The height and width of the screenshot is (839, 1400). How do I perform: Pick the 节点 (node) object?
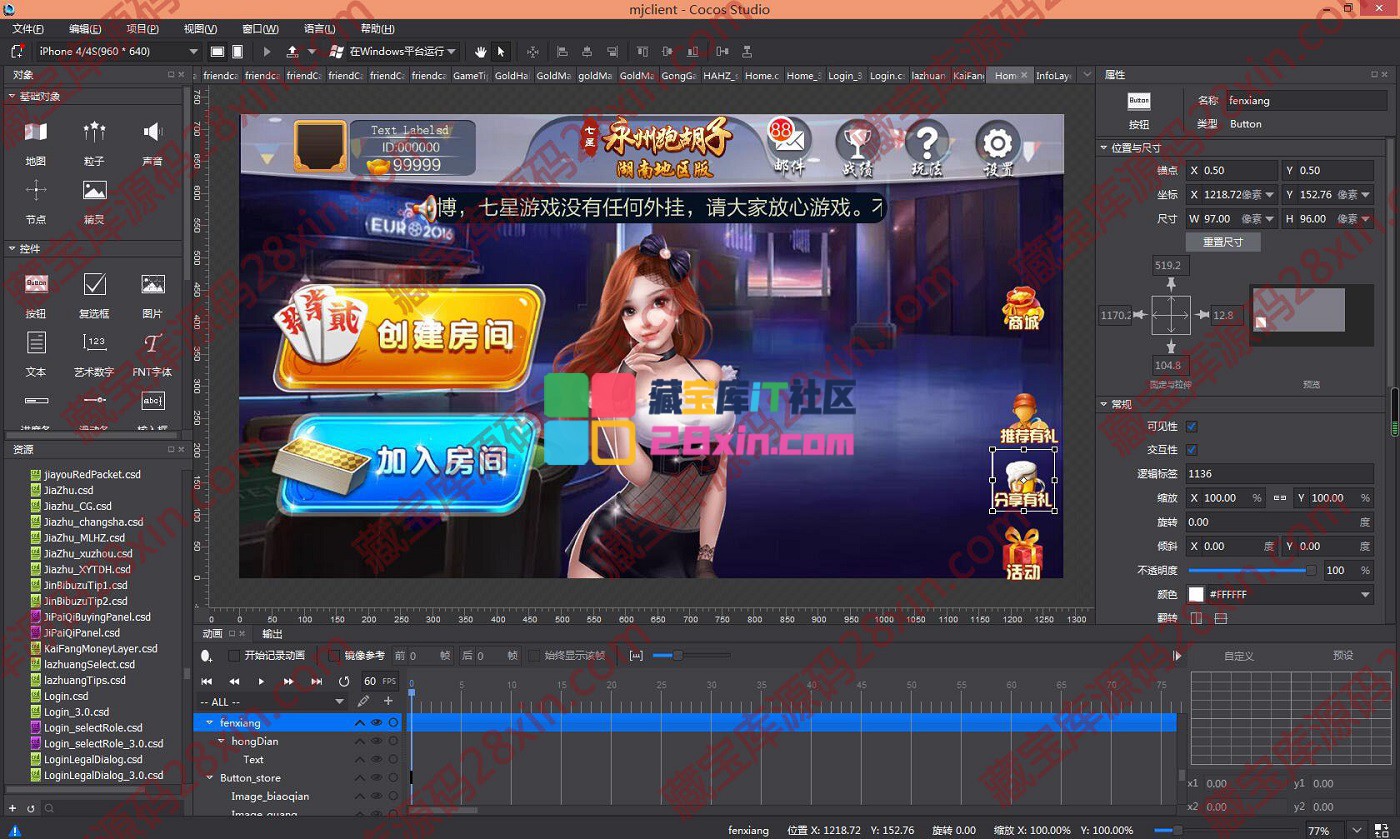36,200
